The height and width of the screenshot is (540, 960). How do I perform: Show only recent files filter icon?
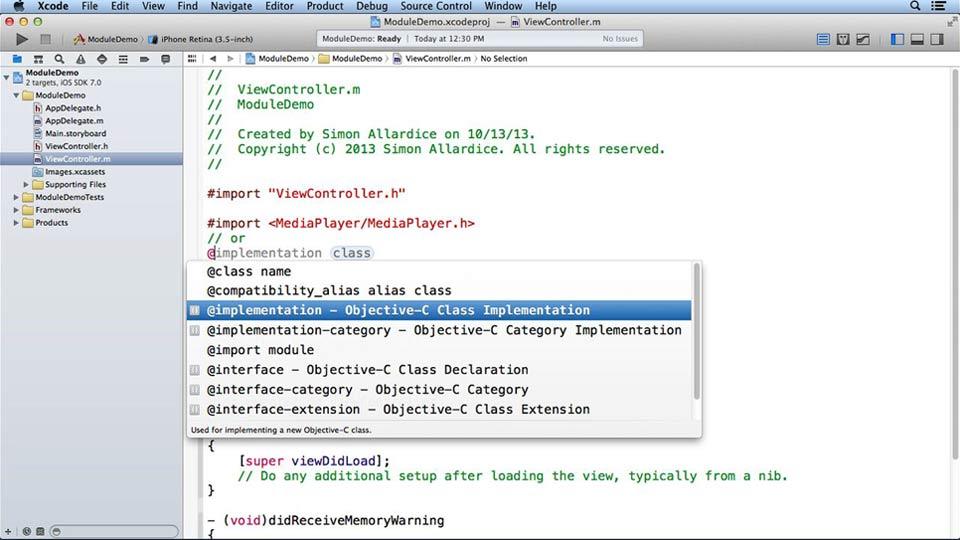(x=26, y=531)
